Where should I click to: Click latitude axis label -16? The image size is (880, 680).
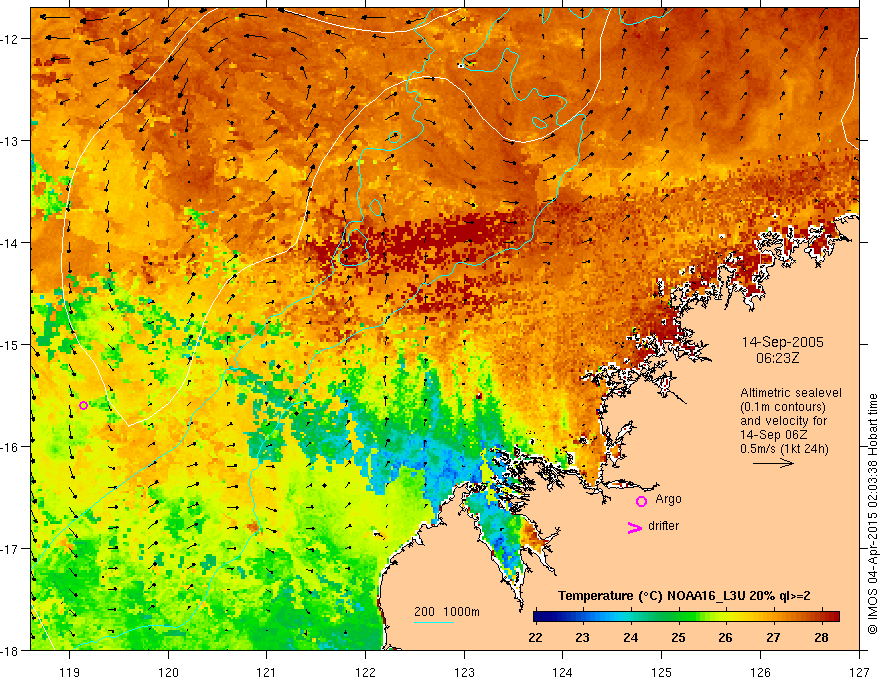(x=10, y=447)
